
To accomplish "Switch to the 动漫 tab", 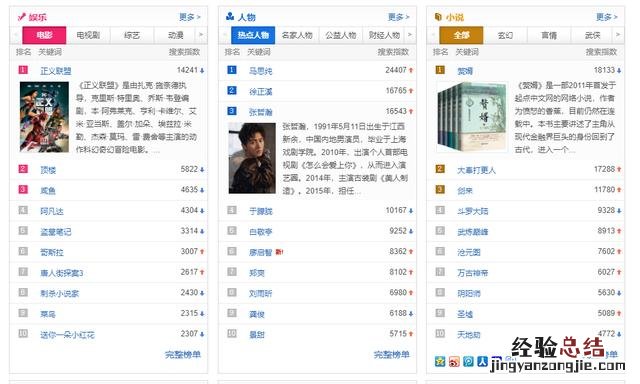I will coord(176,36).
